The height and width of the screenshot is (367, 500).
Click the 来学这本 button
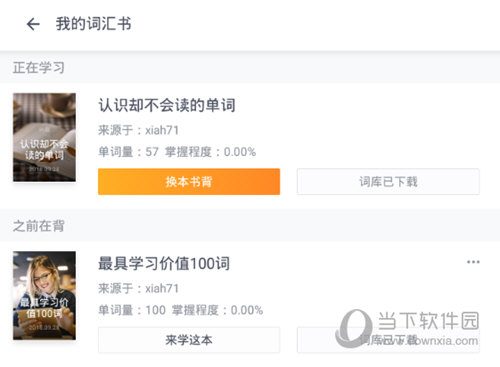[x=189, y=340]
